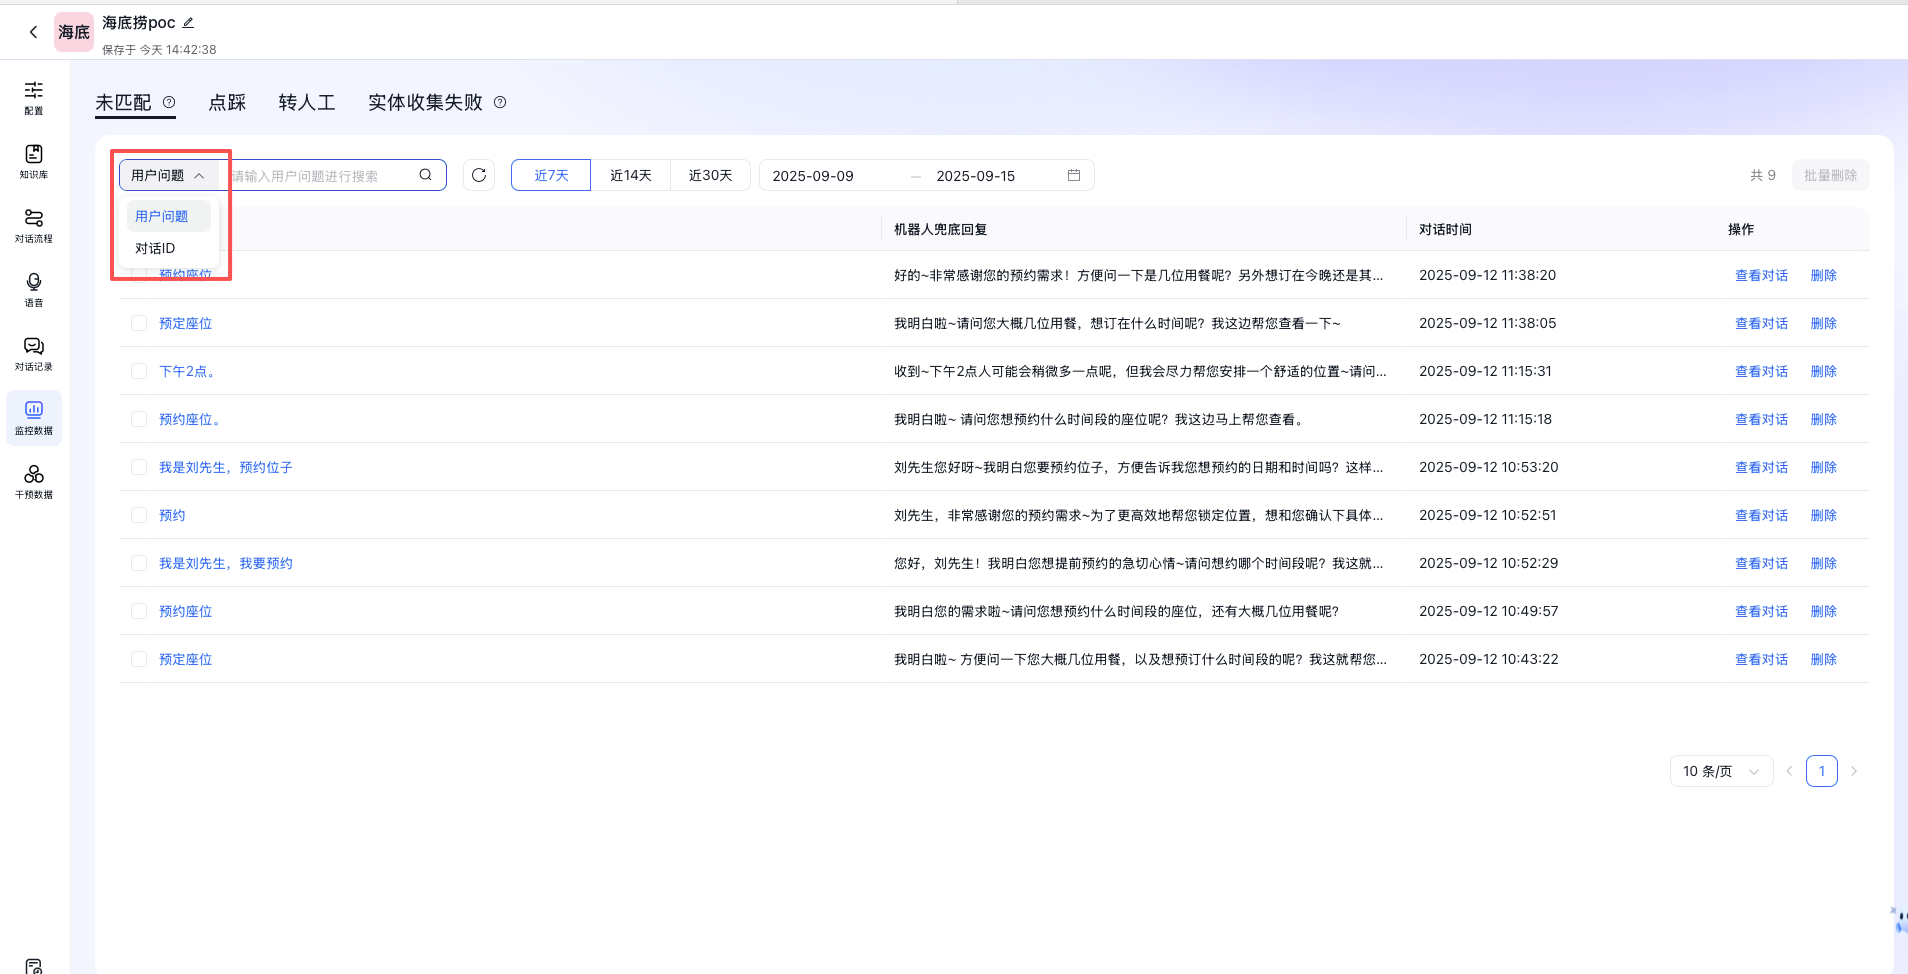The width and height of the screenshot is (1908, 974).
Task: Open the 语音 settings section
Action: click(33, 290)
